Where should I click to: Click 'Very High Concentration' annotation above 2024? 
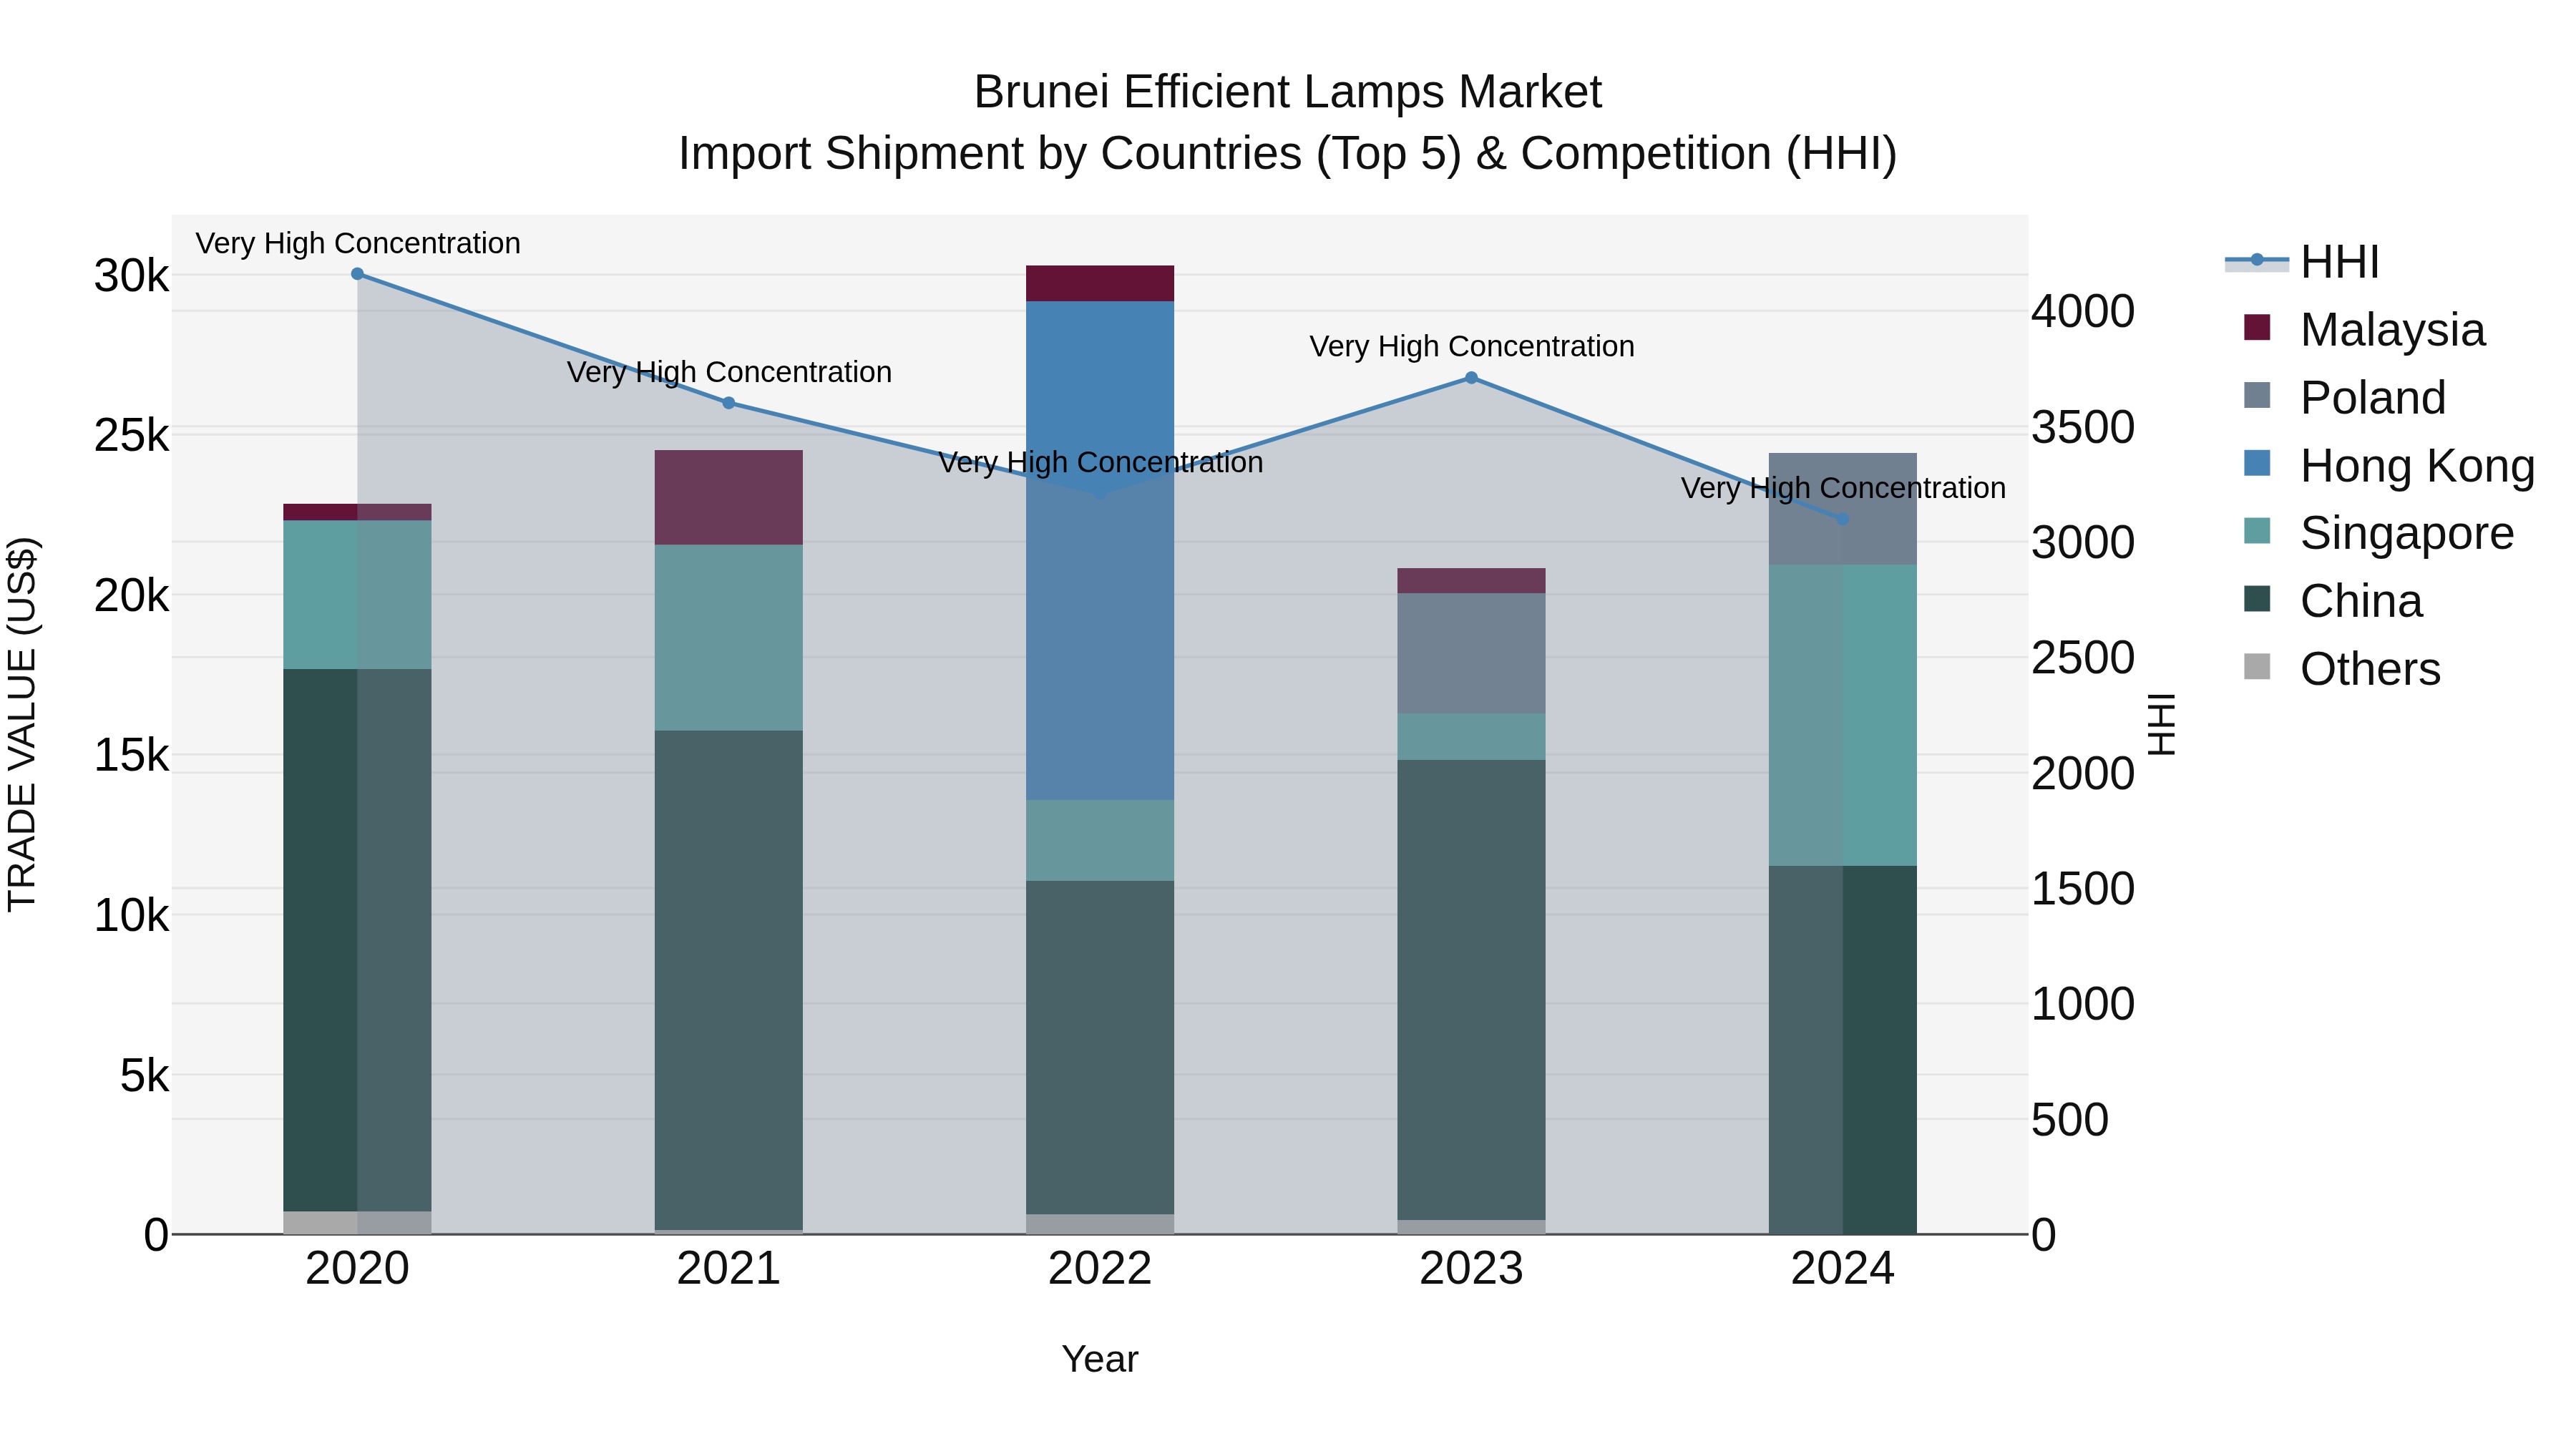(1843, 489)
